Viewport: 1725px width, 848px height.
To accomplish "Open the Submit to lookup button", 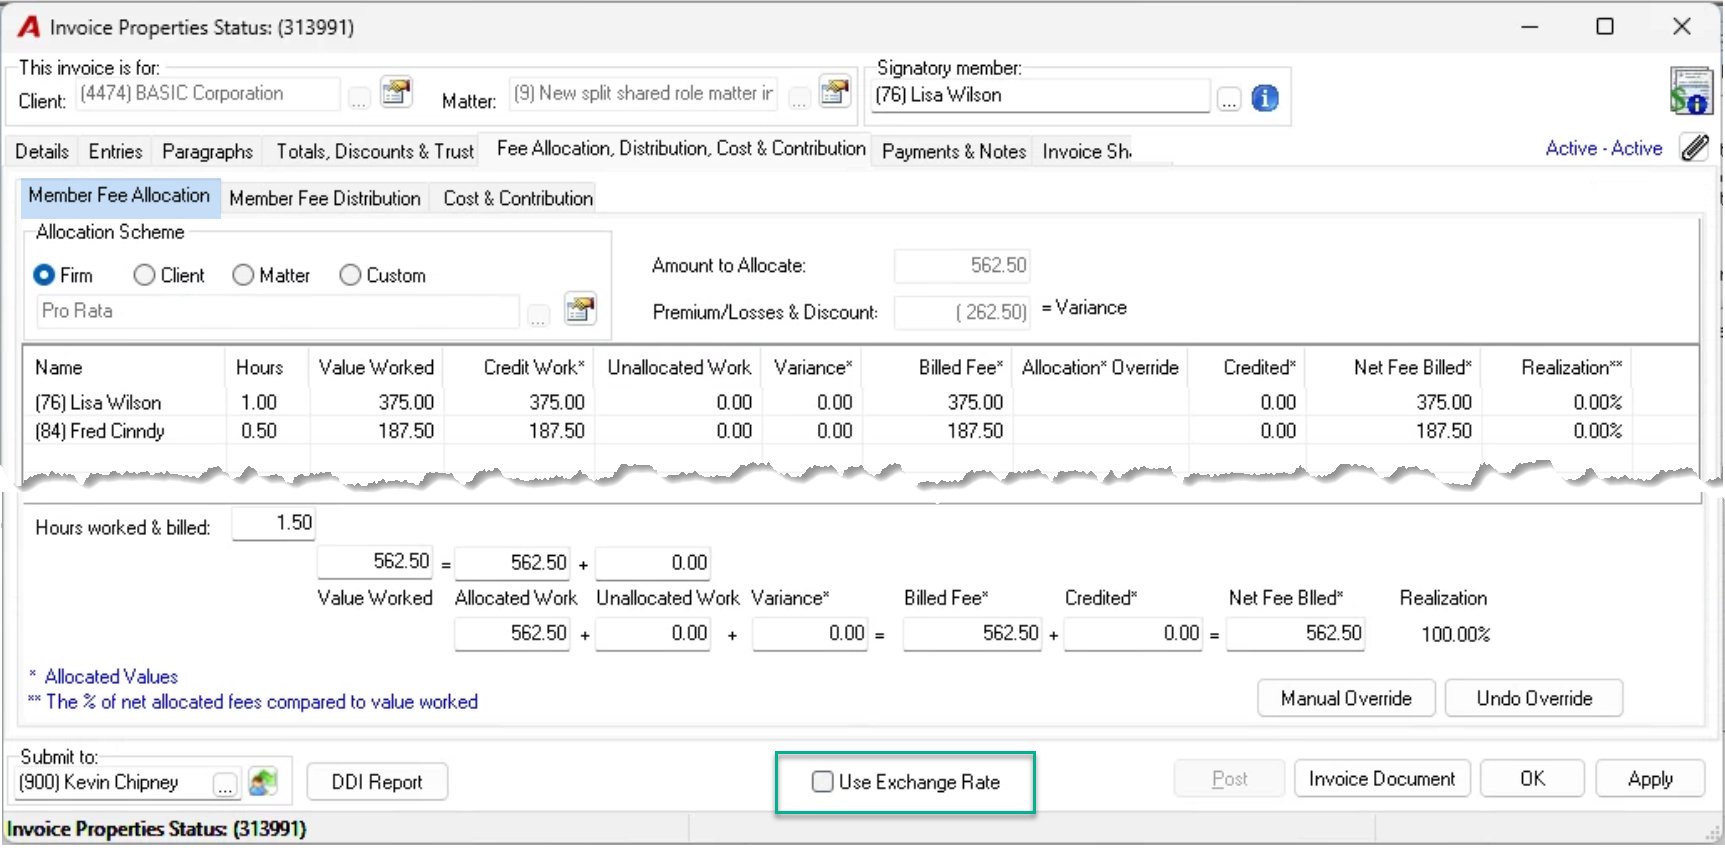I will click(226, 785).
